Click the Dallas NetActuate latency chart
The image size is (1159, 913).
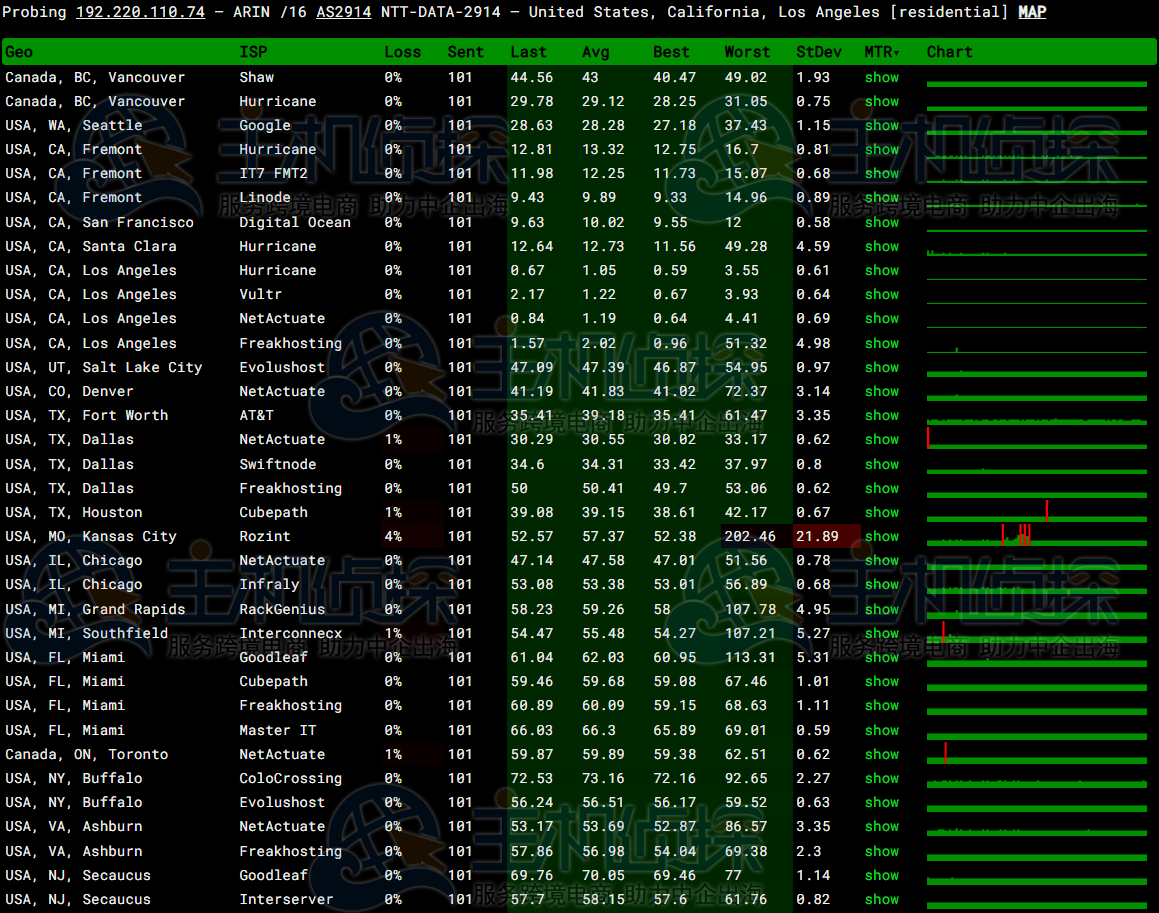pos(1036,439)
